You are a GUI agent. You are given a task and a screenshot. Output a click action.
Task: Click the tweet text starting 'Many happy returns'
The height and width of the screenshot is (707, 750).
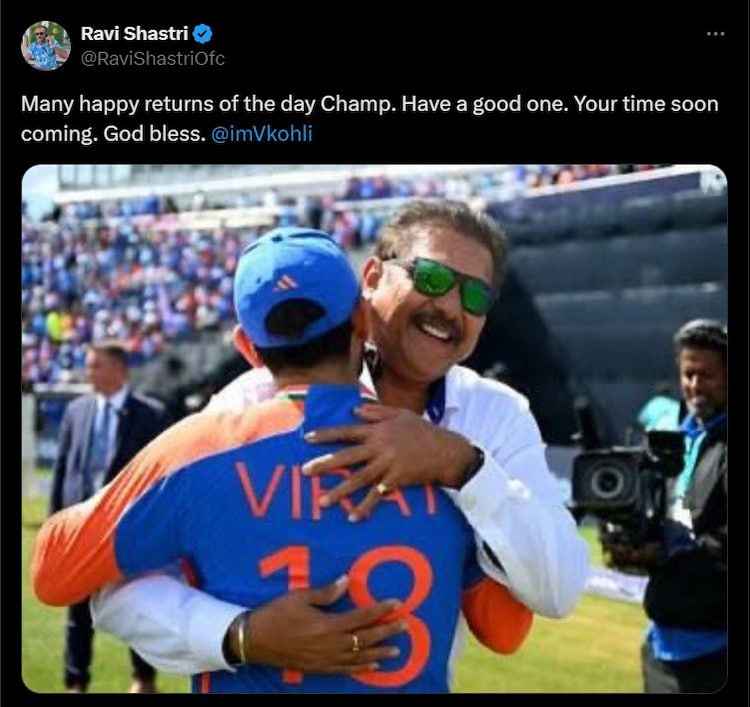tap(369, 119)
